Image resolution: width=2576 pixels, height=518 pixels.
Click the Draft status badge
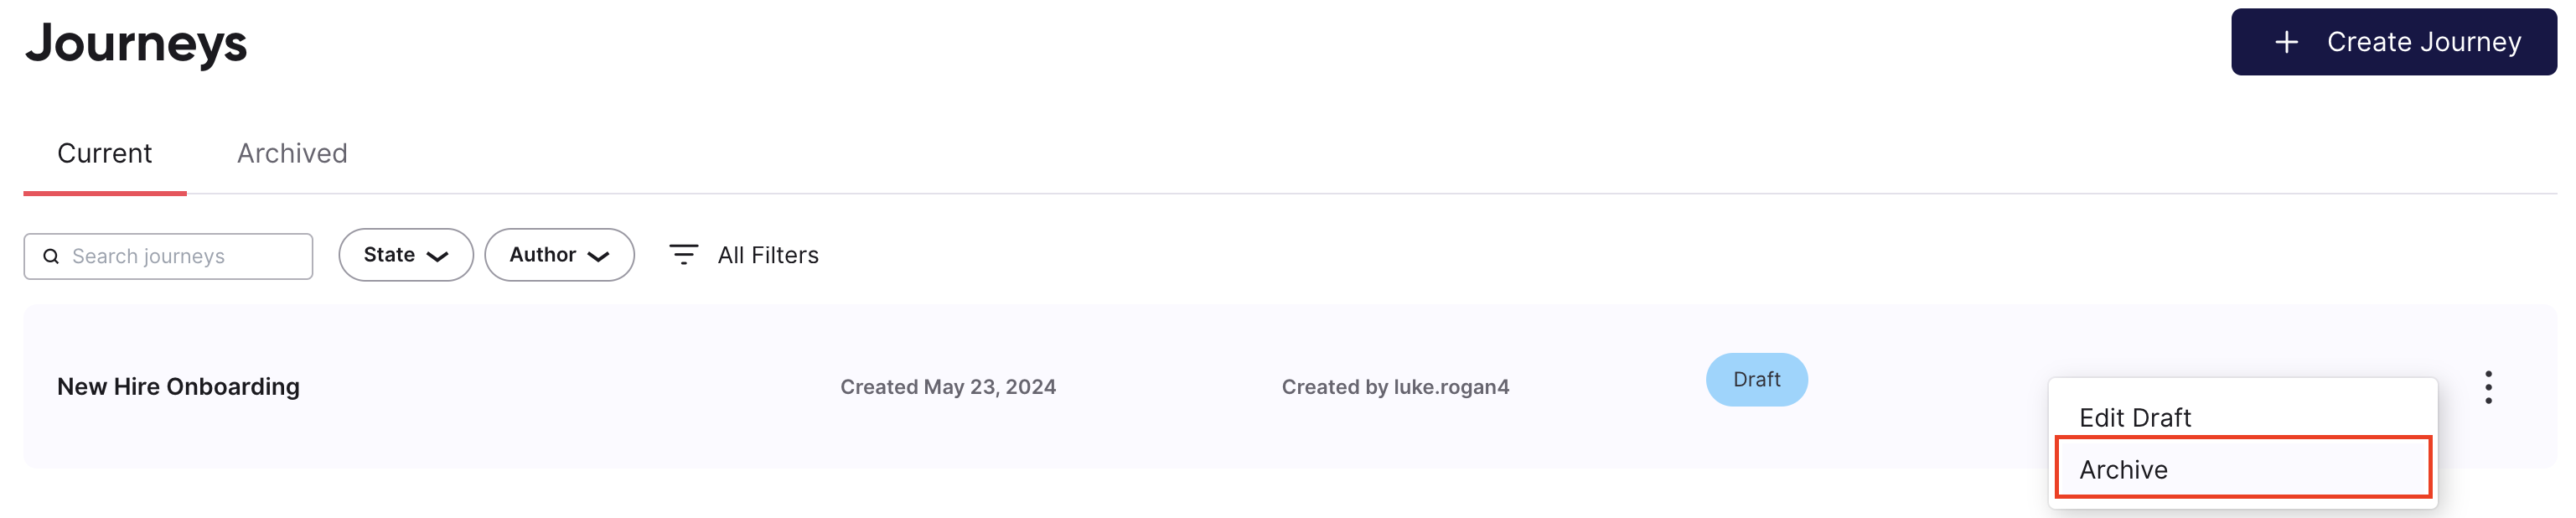(1756, 380)
